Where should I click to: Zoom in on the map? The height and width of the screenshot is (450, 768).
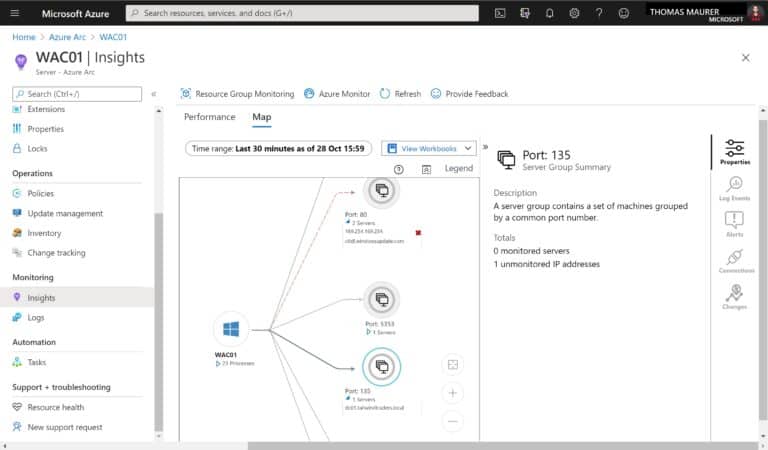point(453,393)
